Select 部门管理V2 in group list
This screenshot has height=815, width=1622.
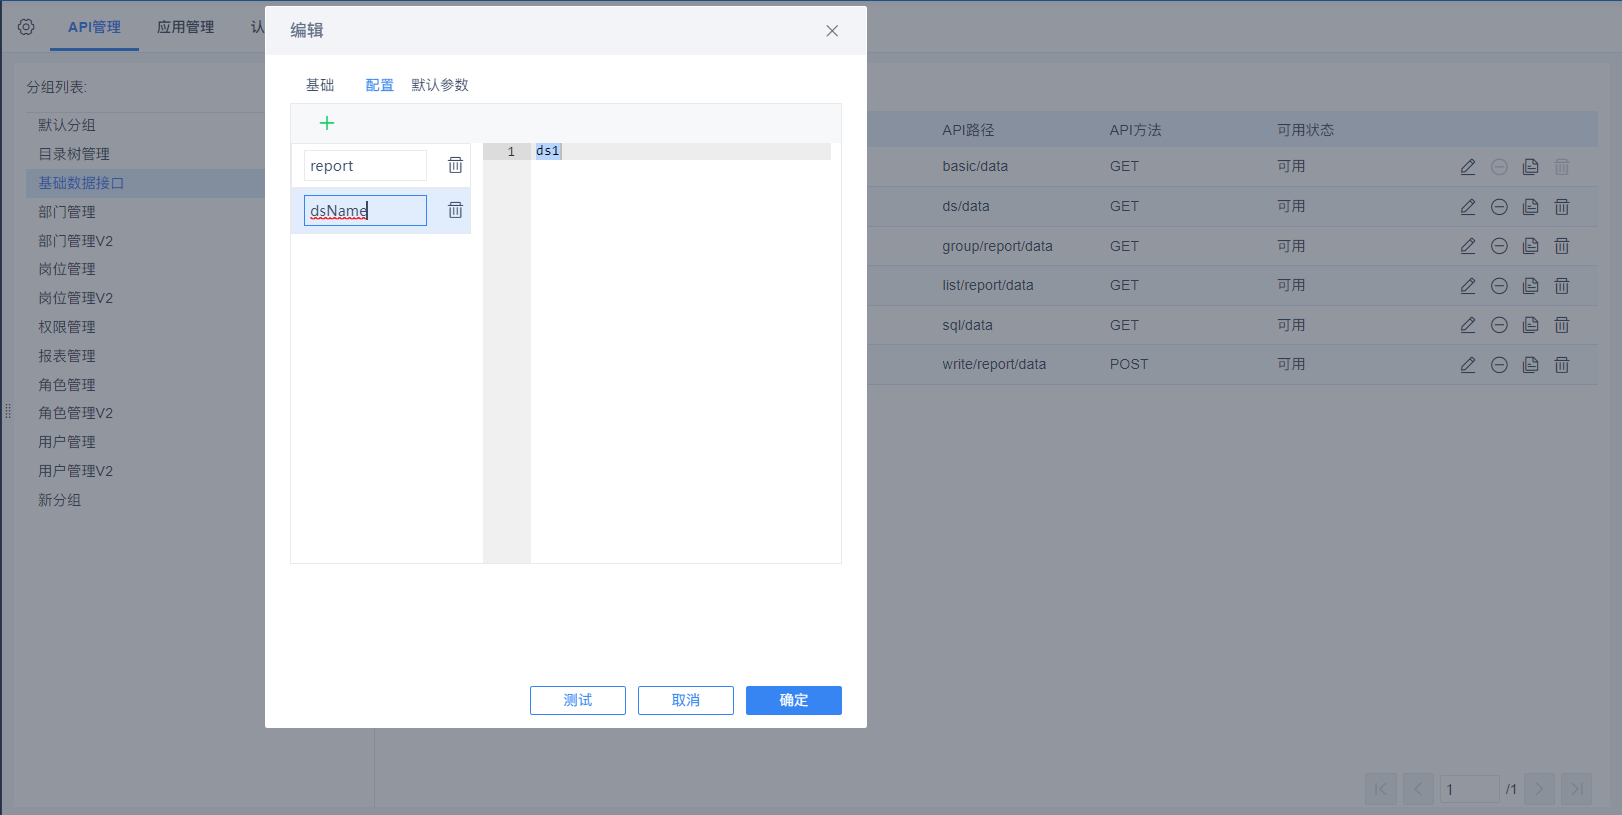75,241
